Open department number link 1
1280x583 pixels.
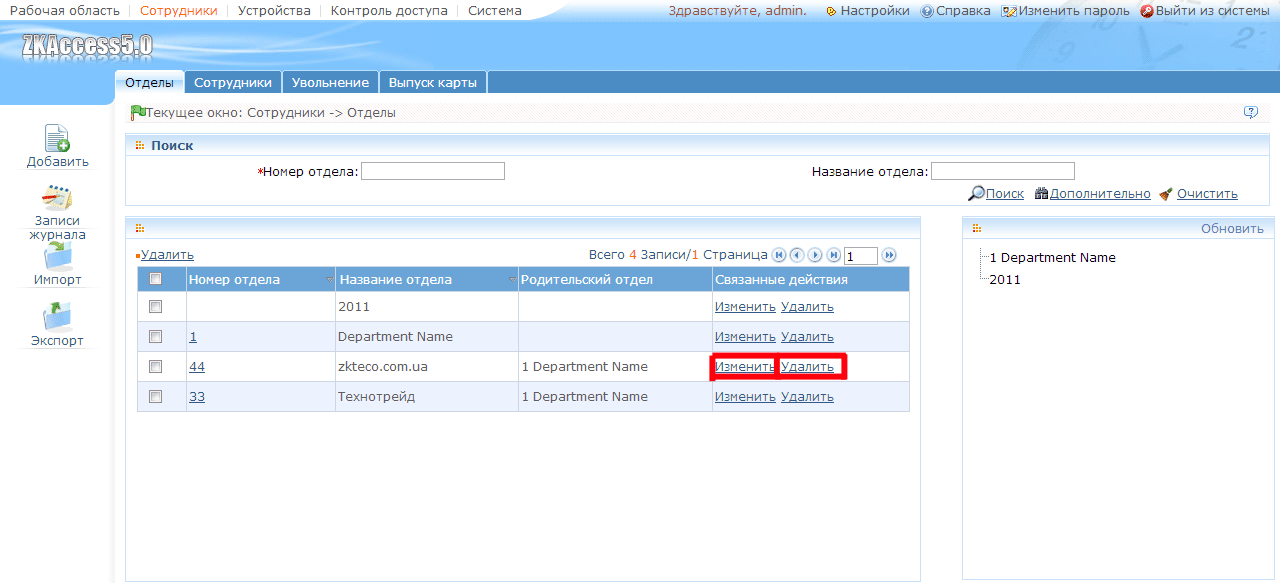coord(193,337)
